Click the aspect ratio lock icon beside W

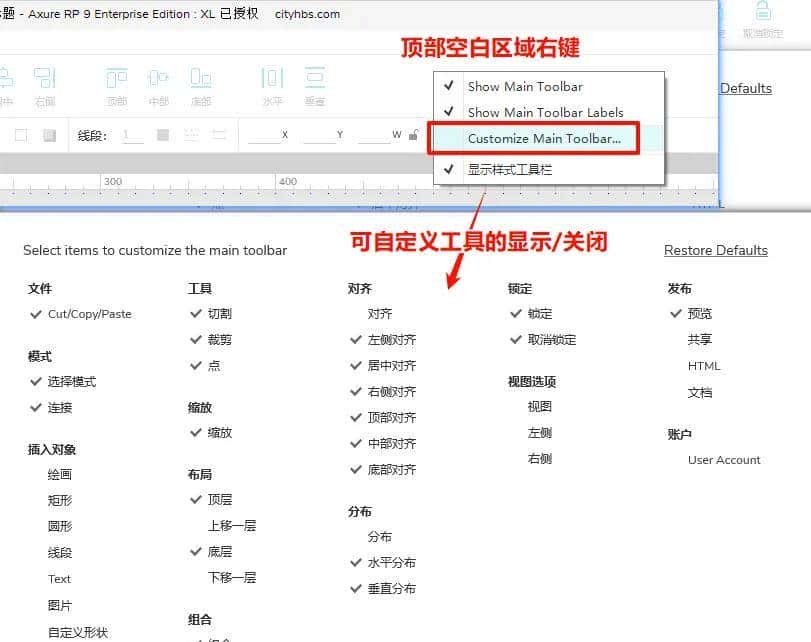pyautogui.click(x=411, y=135)
